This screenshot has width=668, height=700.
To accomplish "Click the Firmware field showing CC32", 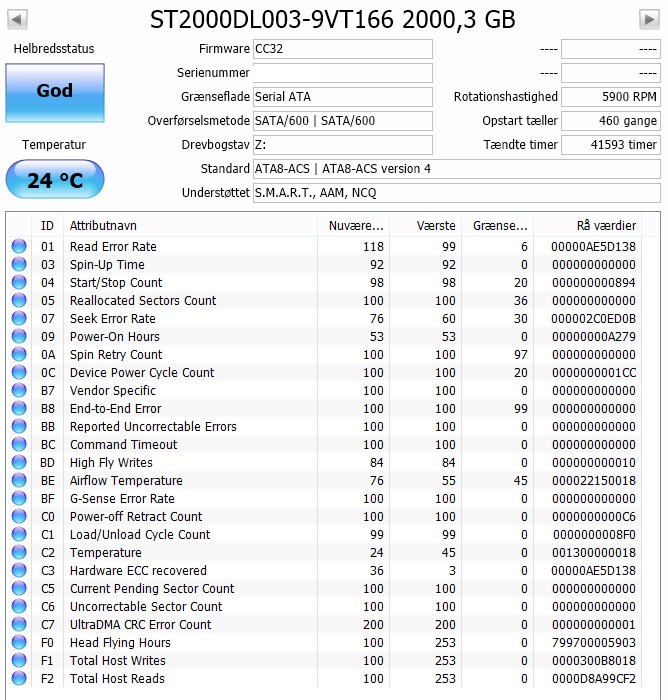I will (x=342, y=49).
